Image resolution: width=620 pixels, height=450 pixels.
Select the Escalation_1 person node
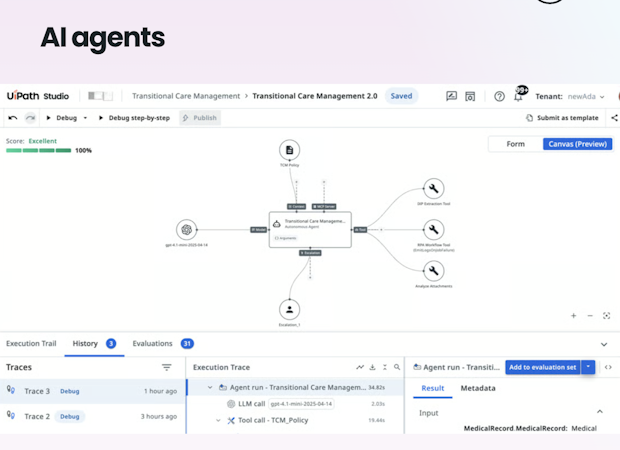pyautogui.click(x=289, y=310)
